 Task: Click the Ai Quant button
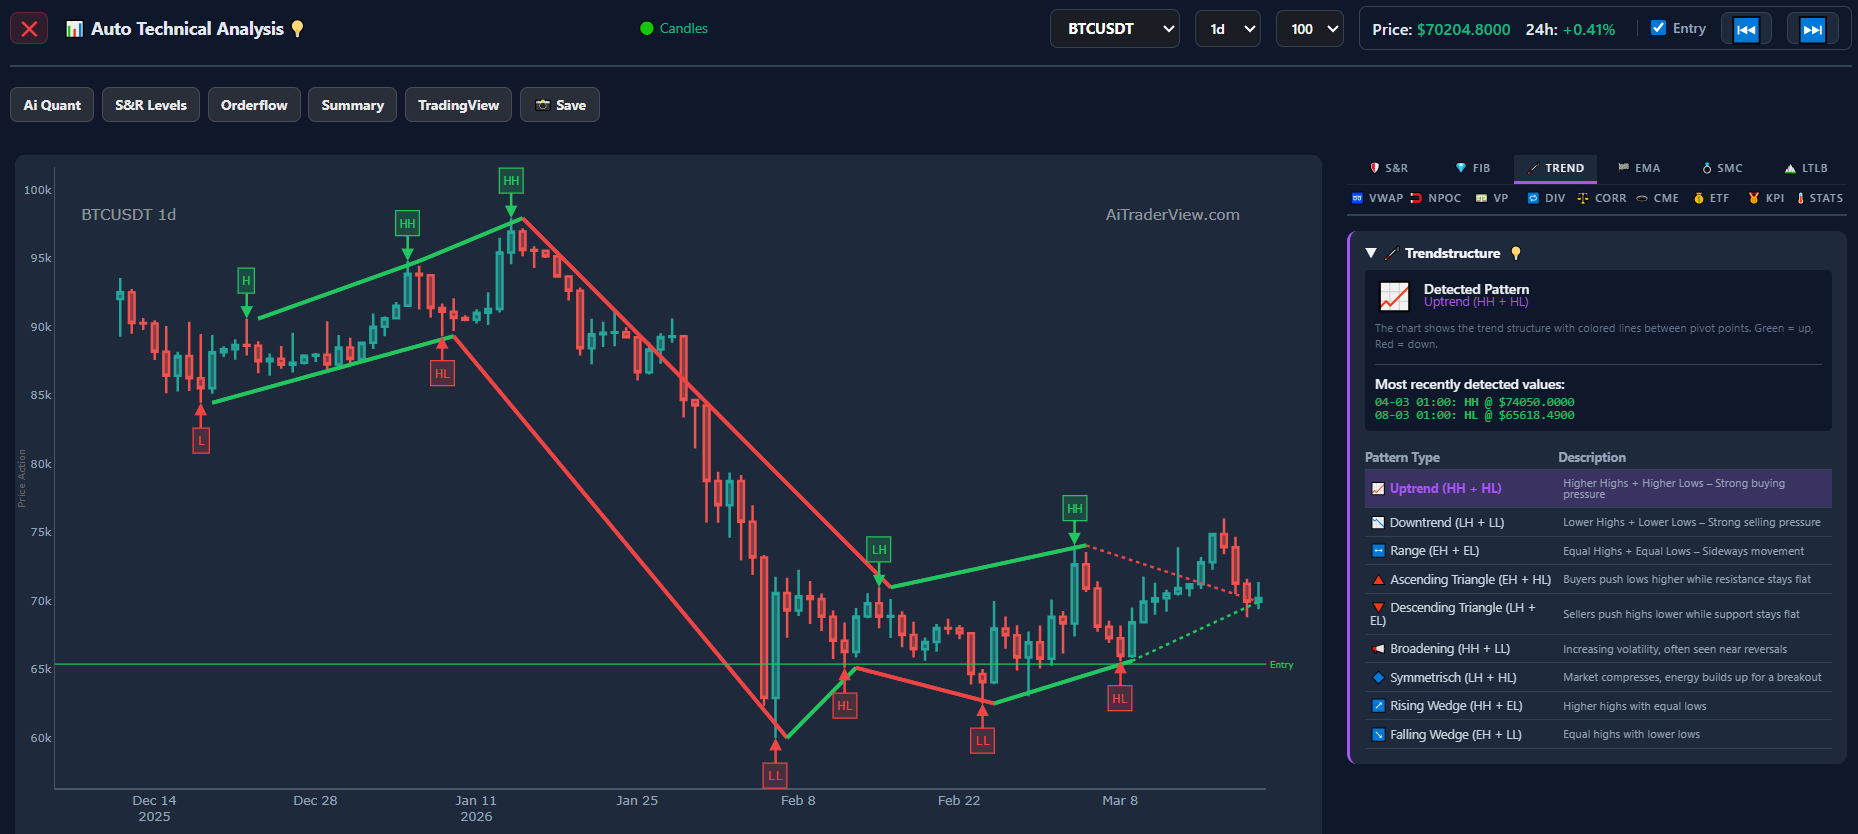[x=52, y=105]
